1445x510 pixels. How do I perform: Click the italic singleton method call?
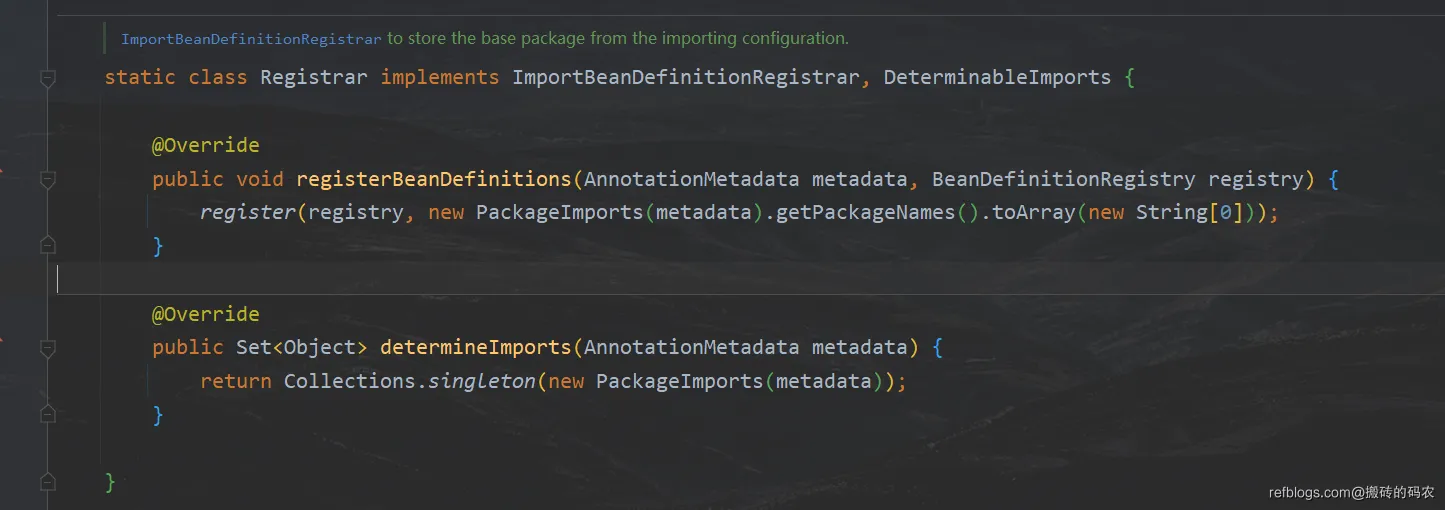(x=481, y=381)
